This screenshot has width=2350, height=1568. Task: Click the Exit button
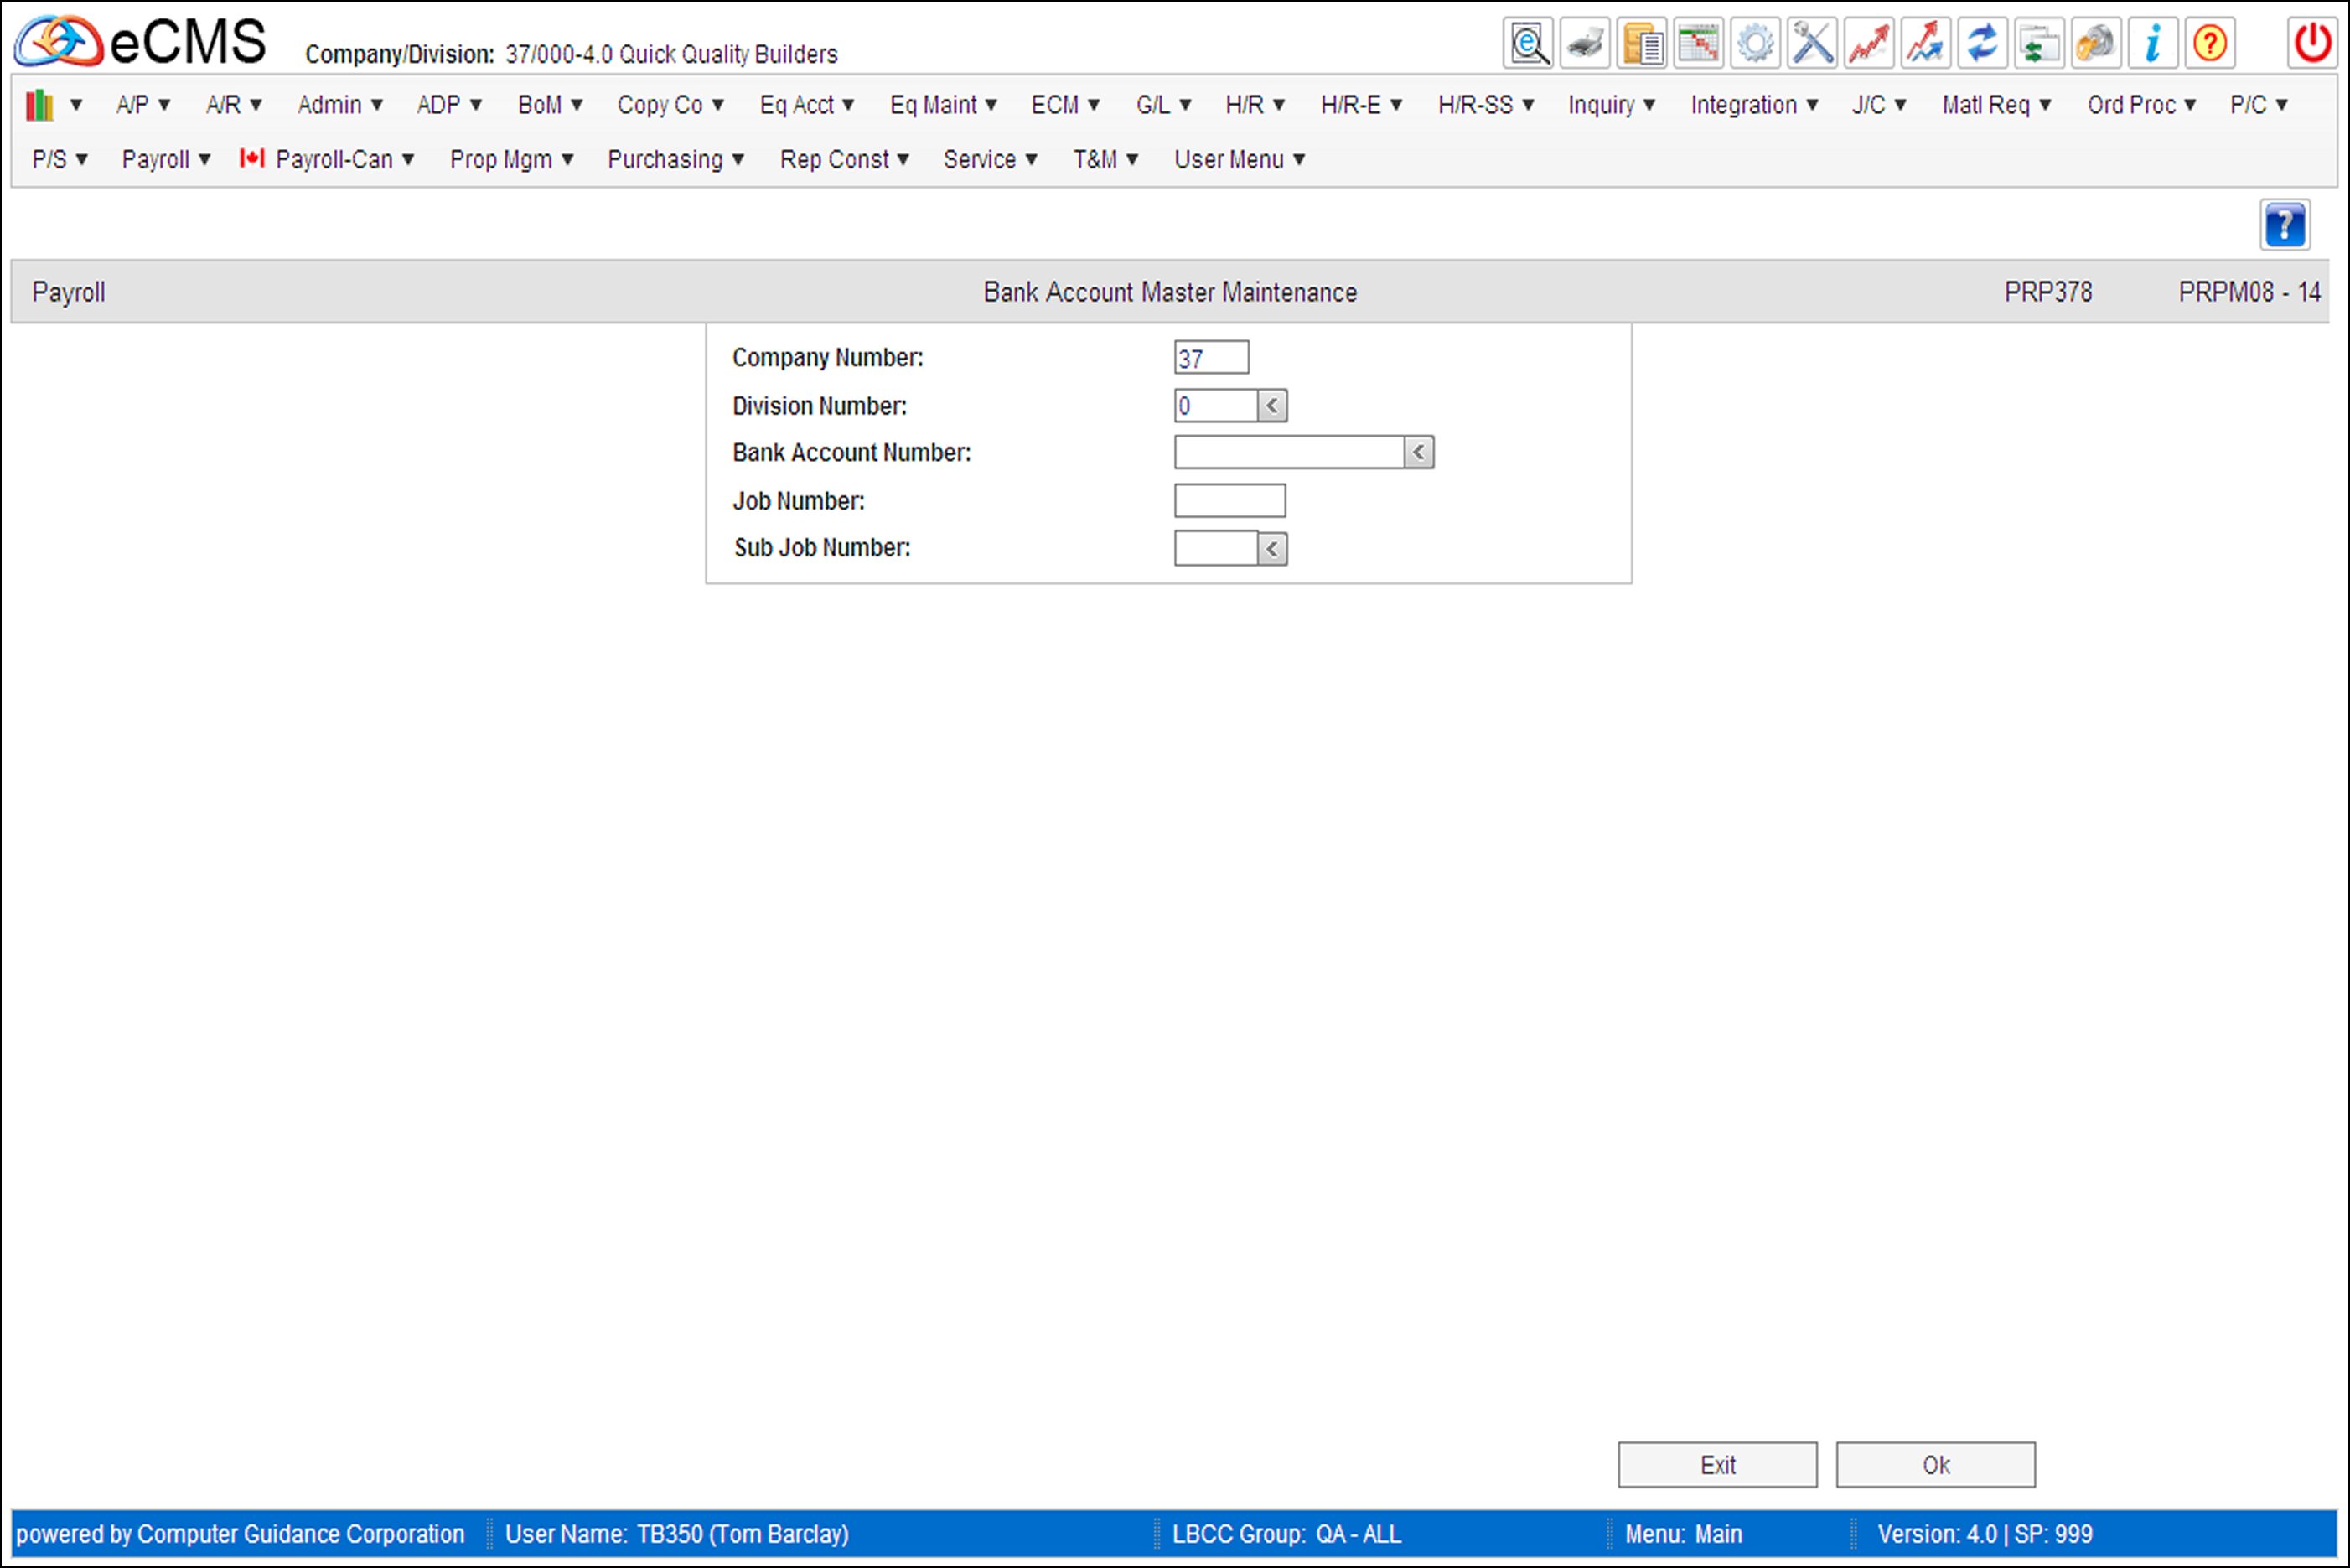coord(1717,1465)
